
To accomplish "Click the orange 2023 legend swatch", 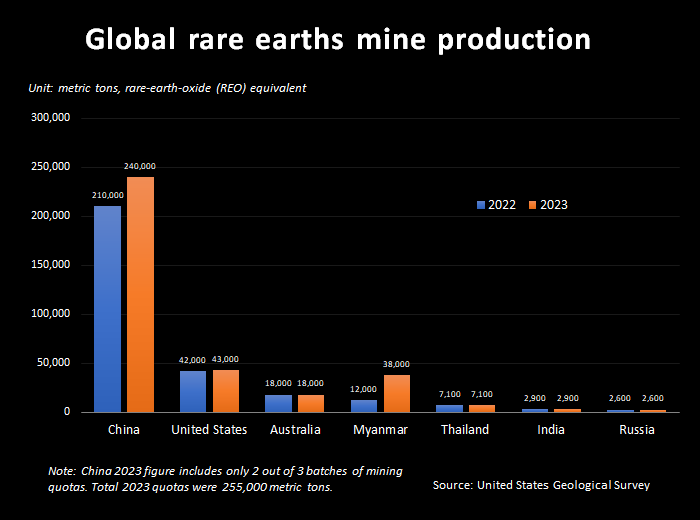I will [532, 205].
